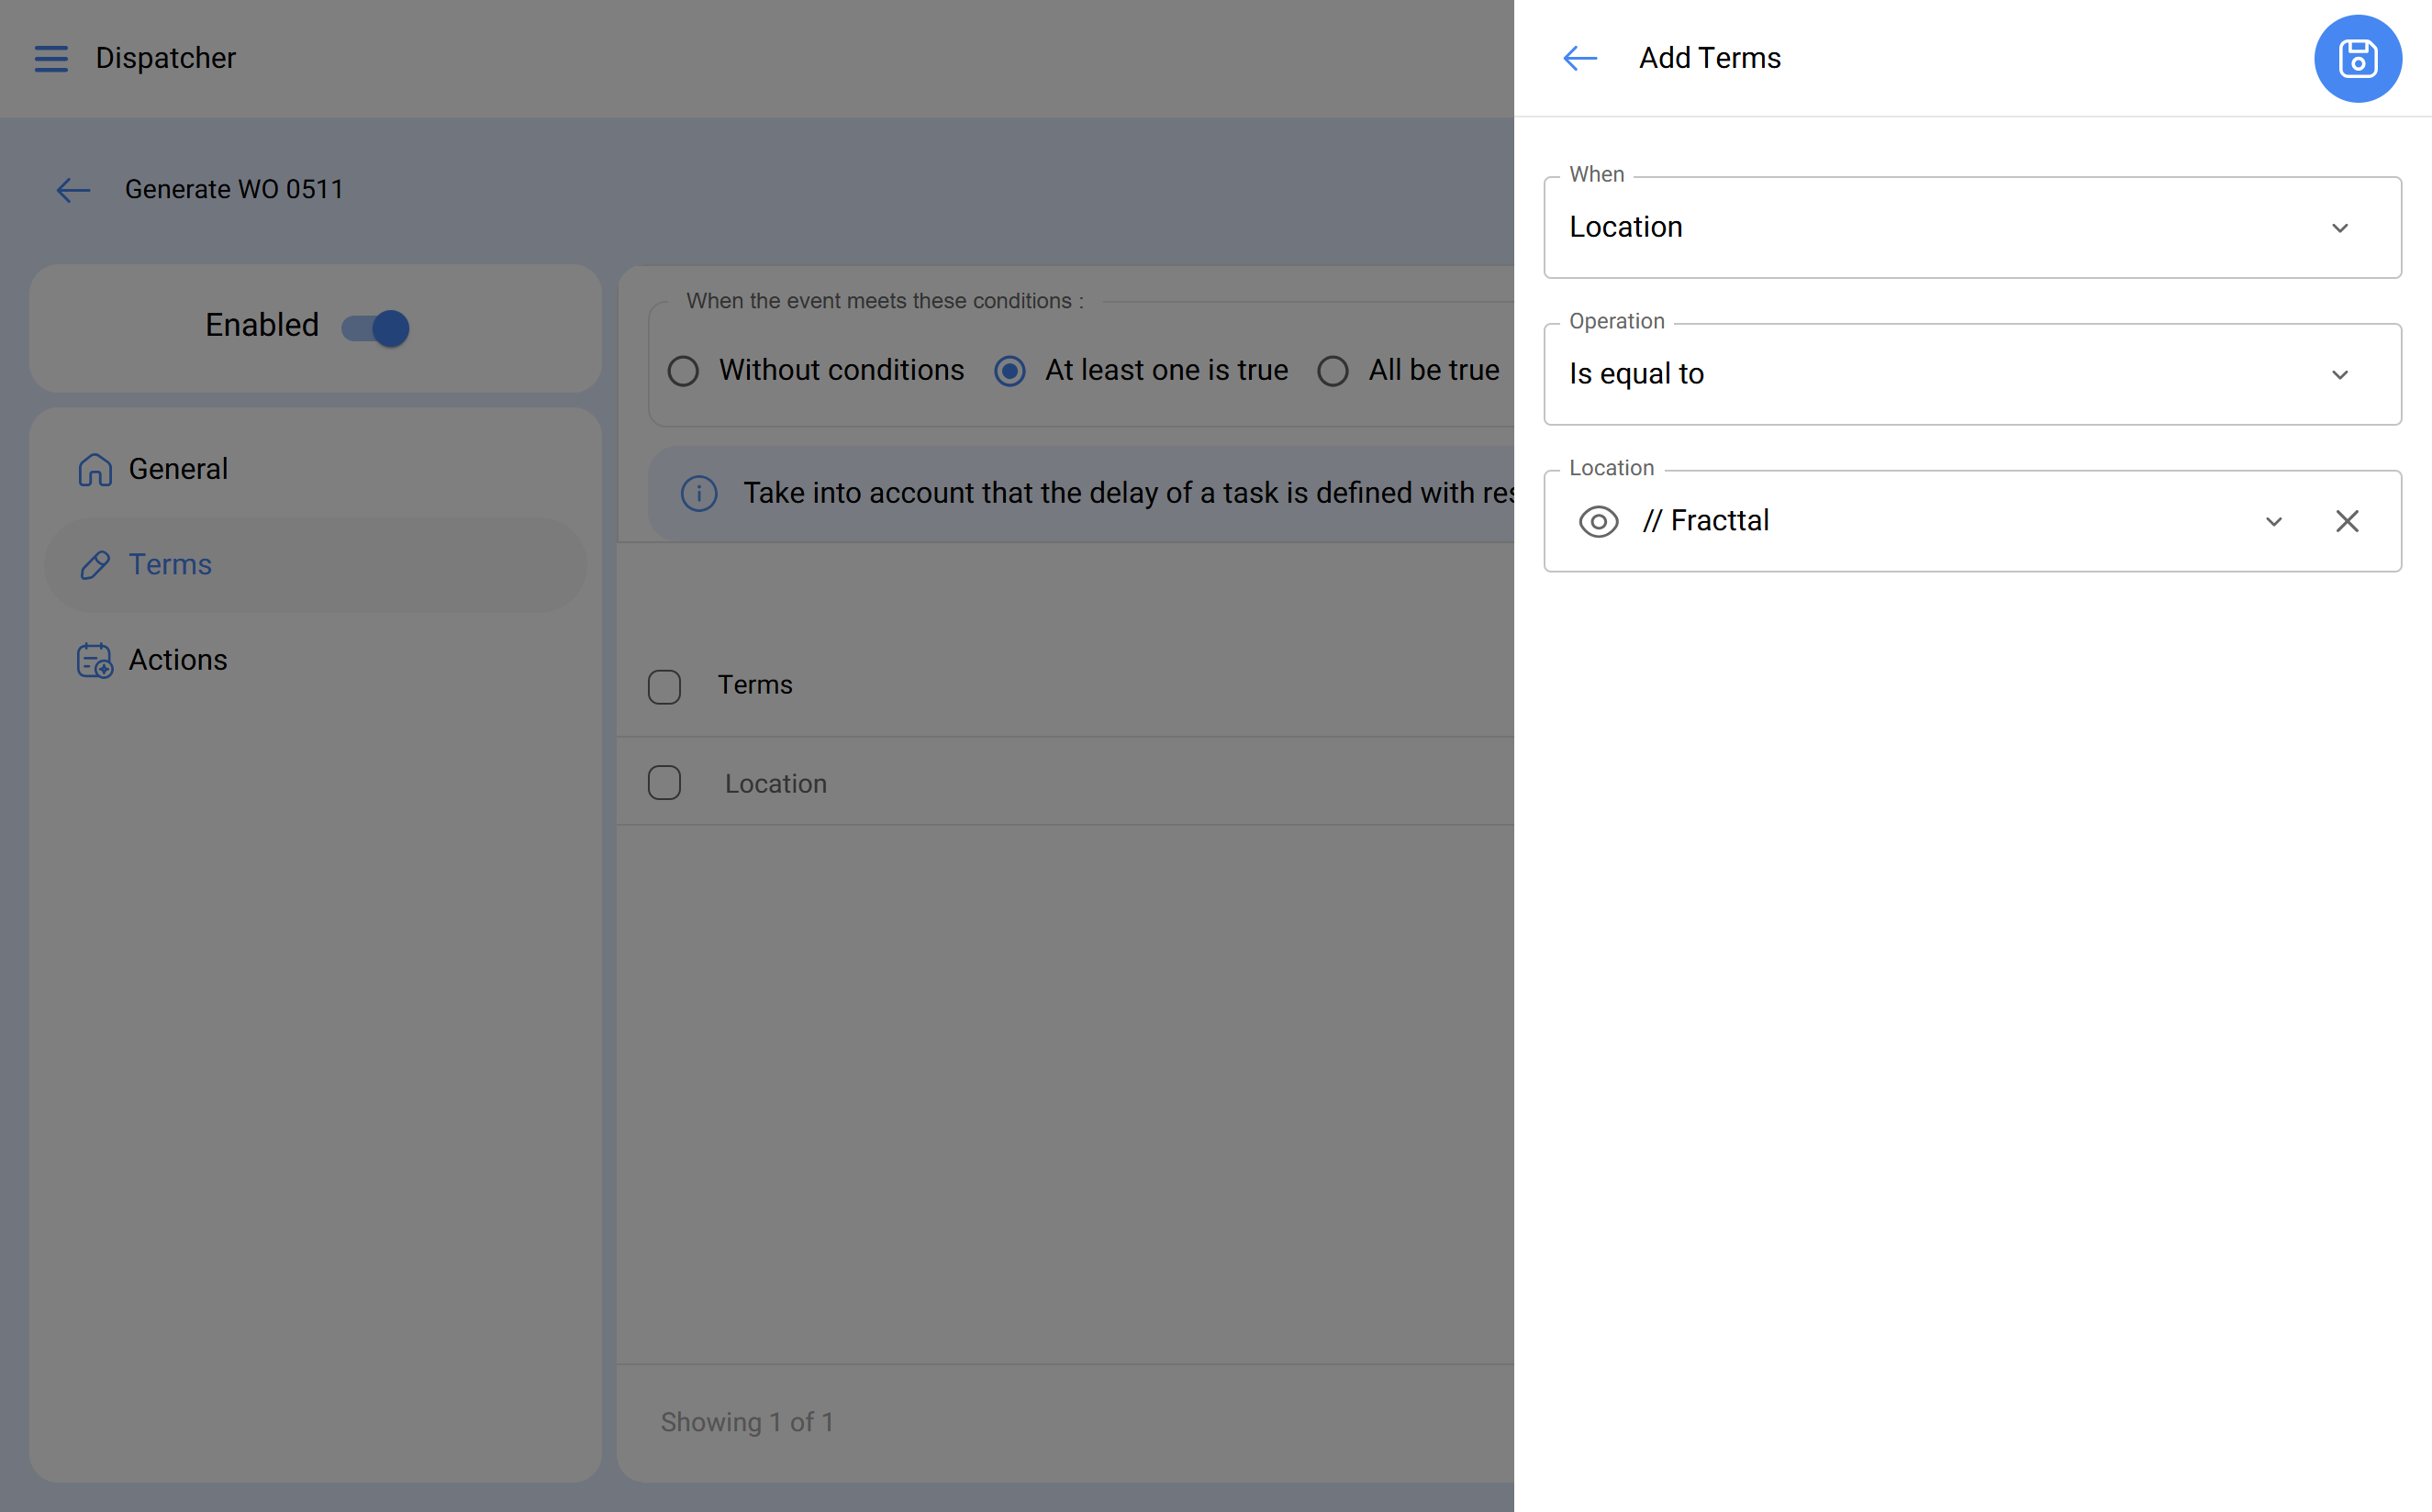Switch to the Terms sidebar item
The height and width of the screenshot is (1512, 2432).
pyautogui.click(x=170, y=565)
